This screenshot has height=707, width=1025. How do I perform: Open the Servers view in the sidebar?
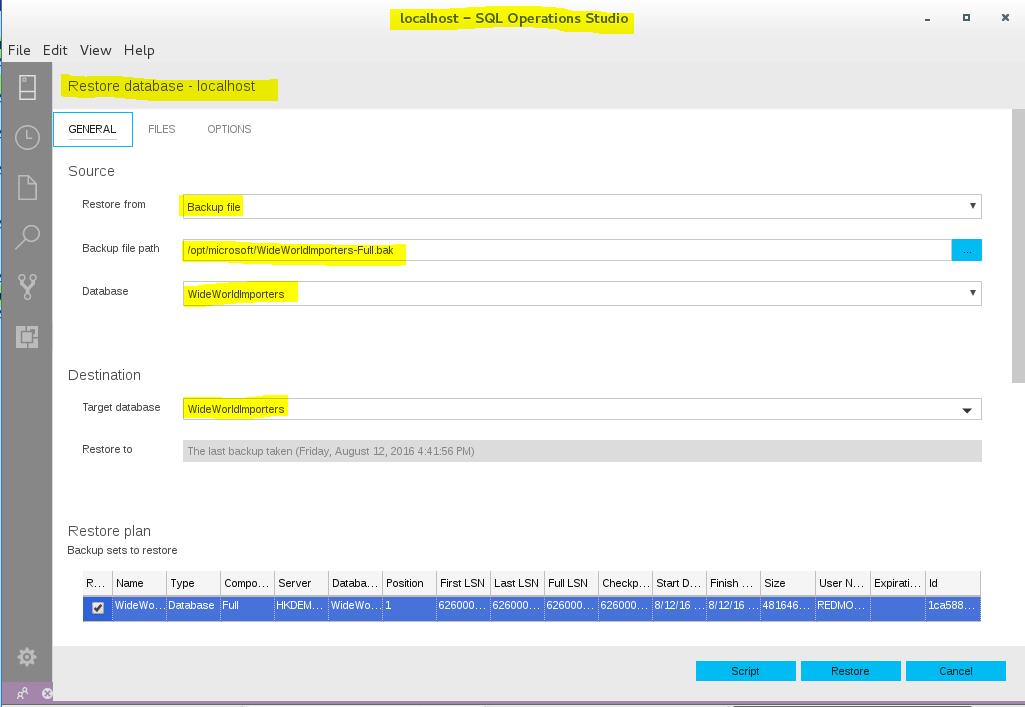pyautogui.click(x=27, y=88)
